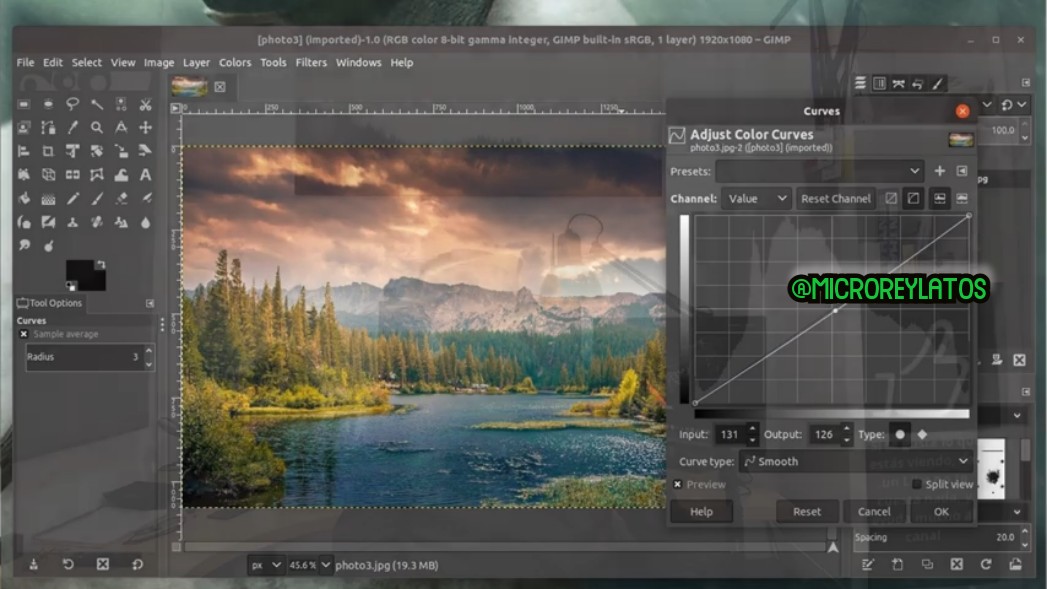Select the Eraser tool
The width and height of the screenshot is (1047, 589).
121,198
